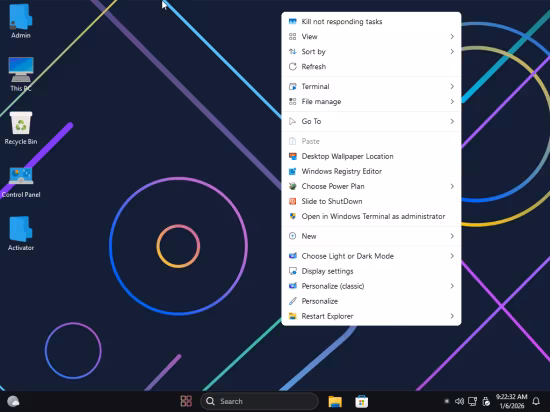Click the taskbar Search box
Image resolution: width=550 pixels, height=412 pixels.
tap(259, 401)
